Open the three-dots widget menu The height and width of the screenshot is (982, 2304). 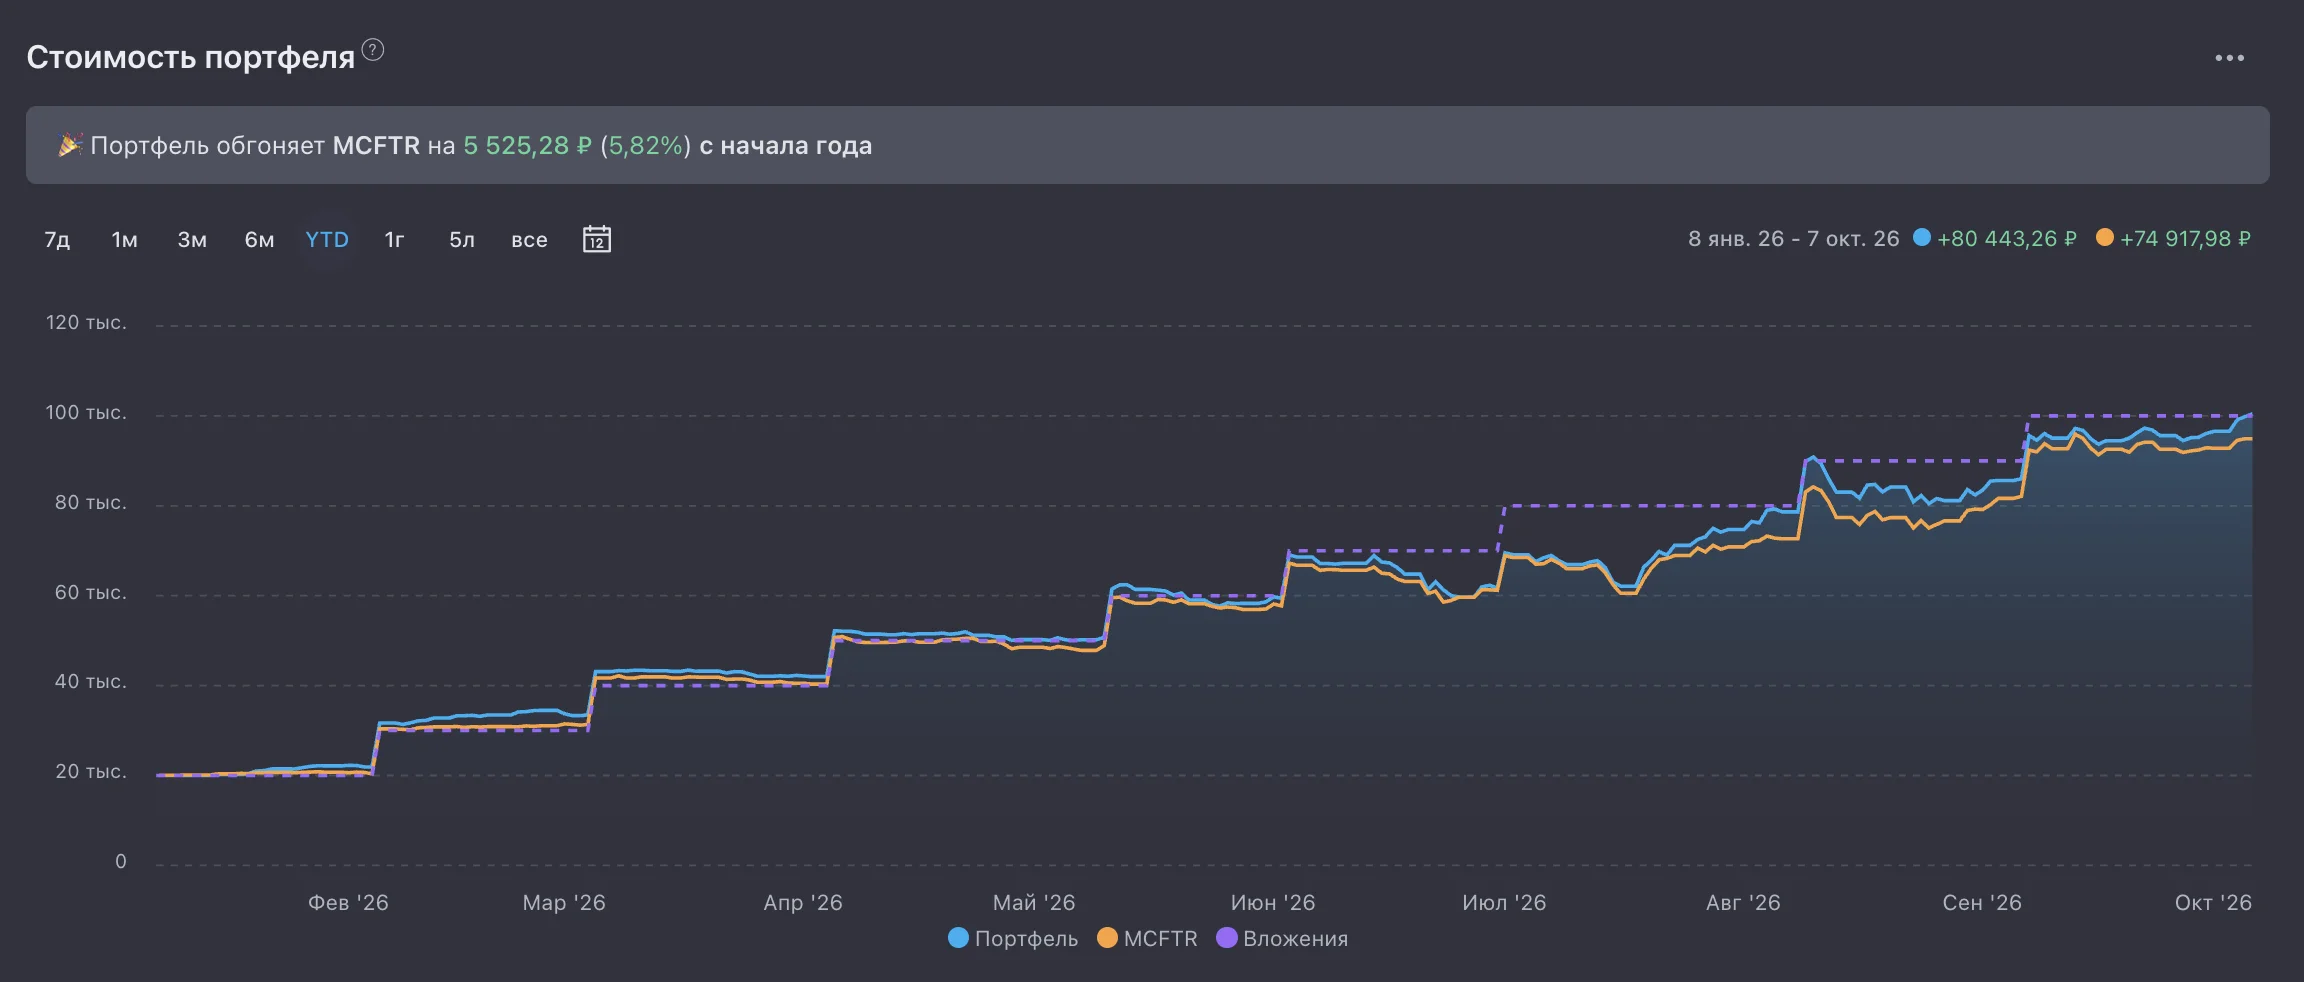pos(2229,58)
